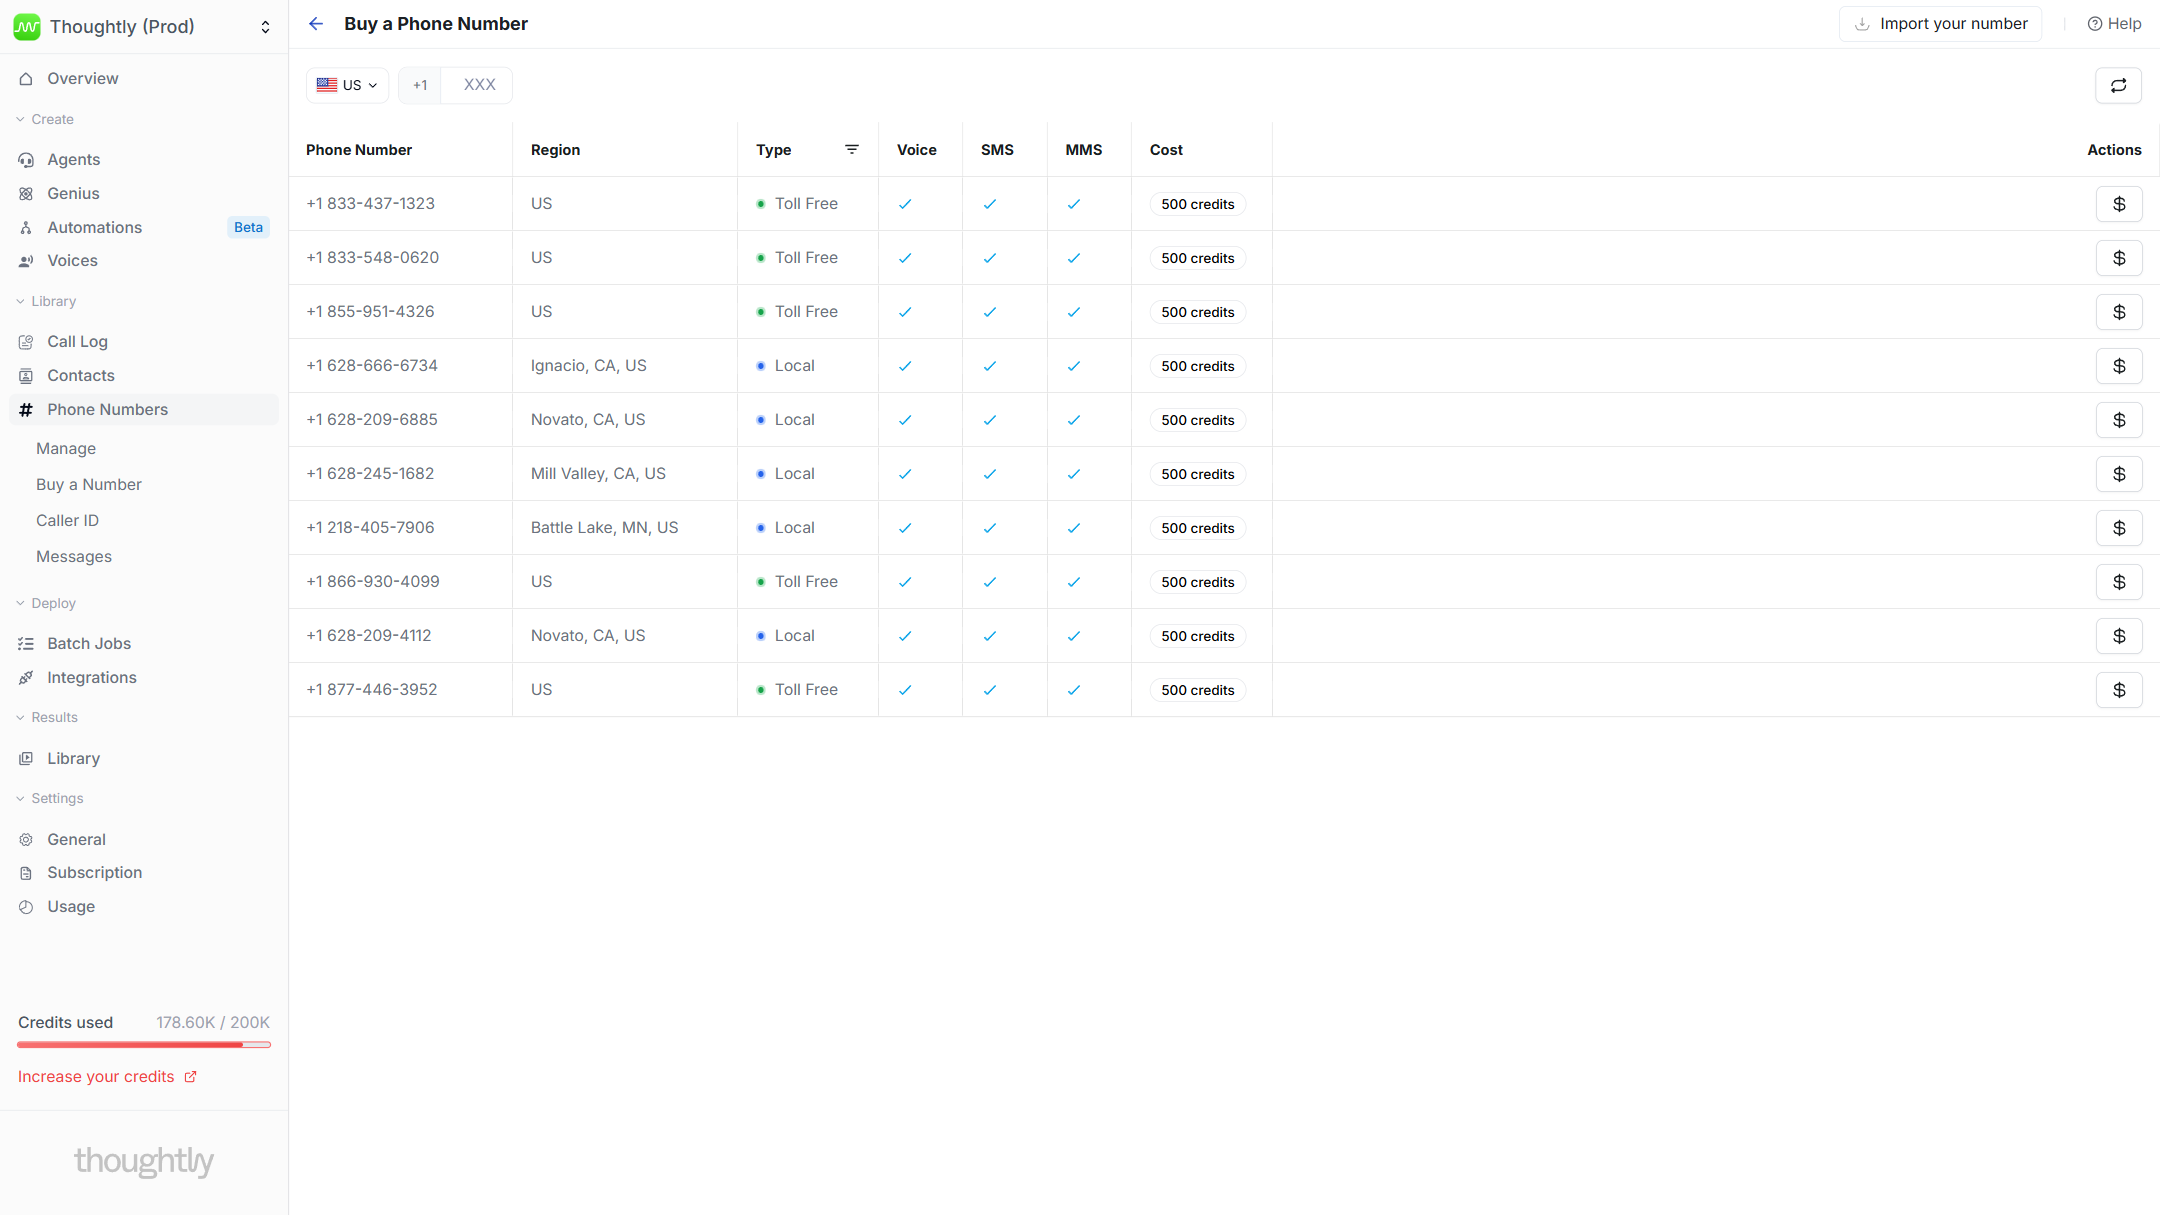Open the US country dropdown
The width and height of the screenshot is (2160, 1215).
pyautogui.click(x=347, y=86)
